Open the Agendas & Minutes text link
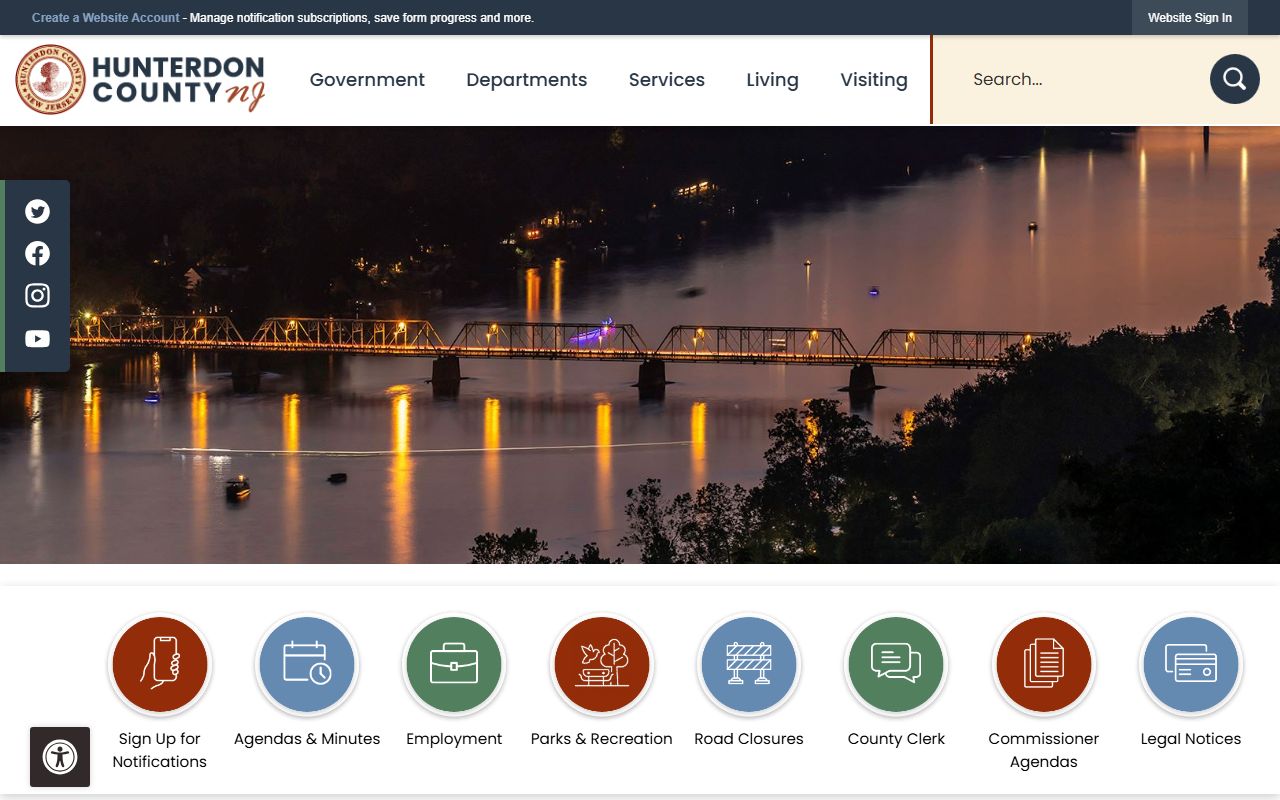 coord(307,739)
